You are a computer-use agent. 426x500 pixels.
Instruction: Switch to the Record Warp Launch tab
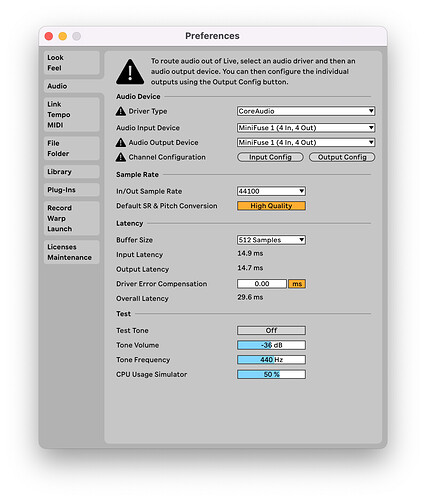pos(71,218)
